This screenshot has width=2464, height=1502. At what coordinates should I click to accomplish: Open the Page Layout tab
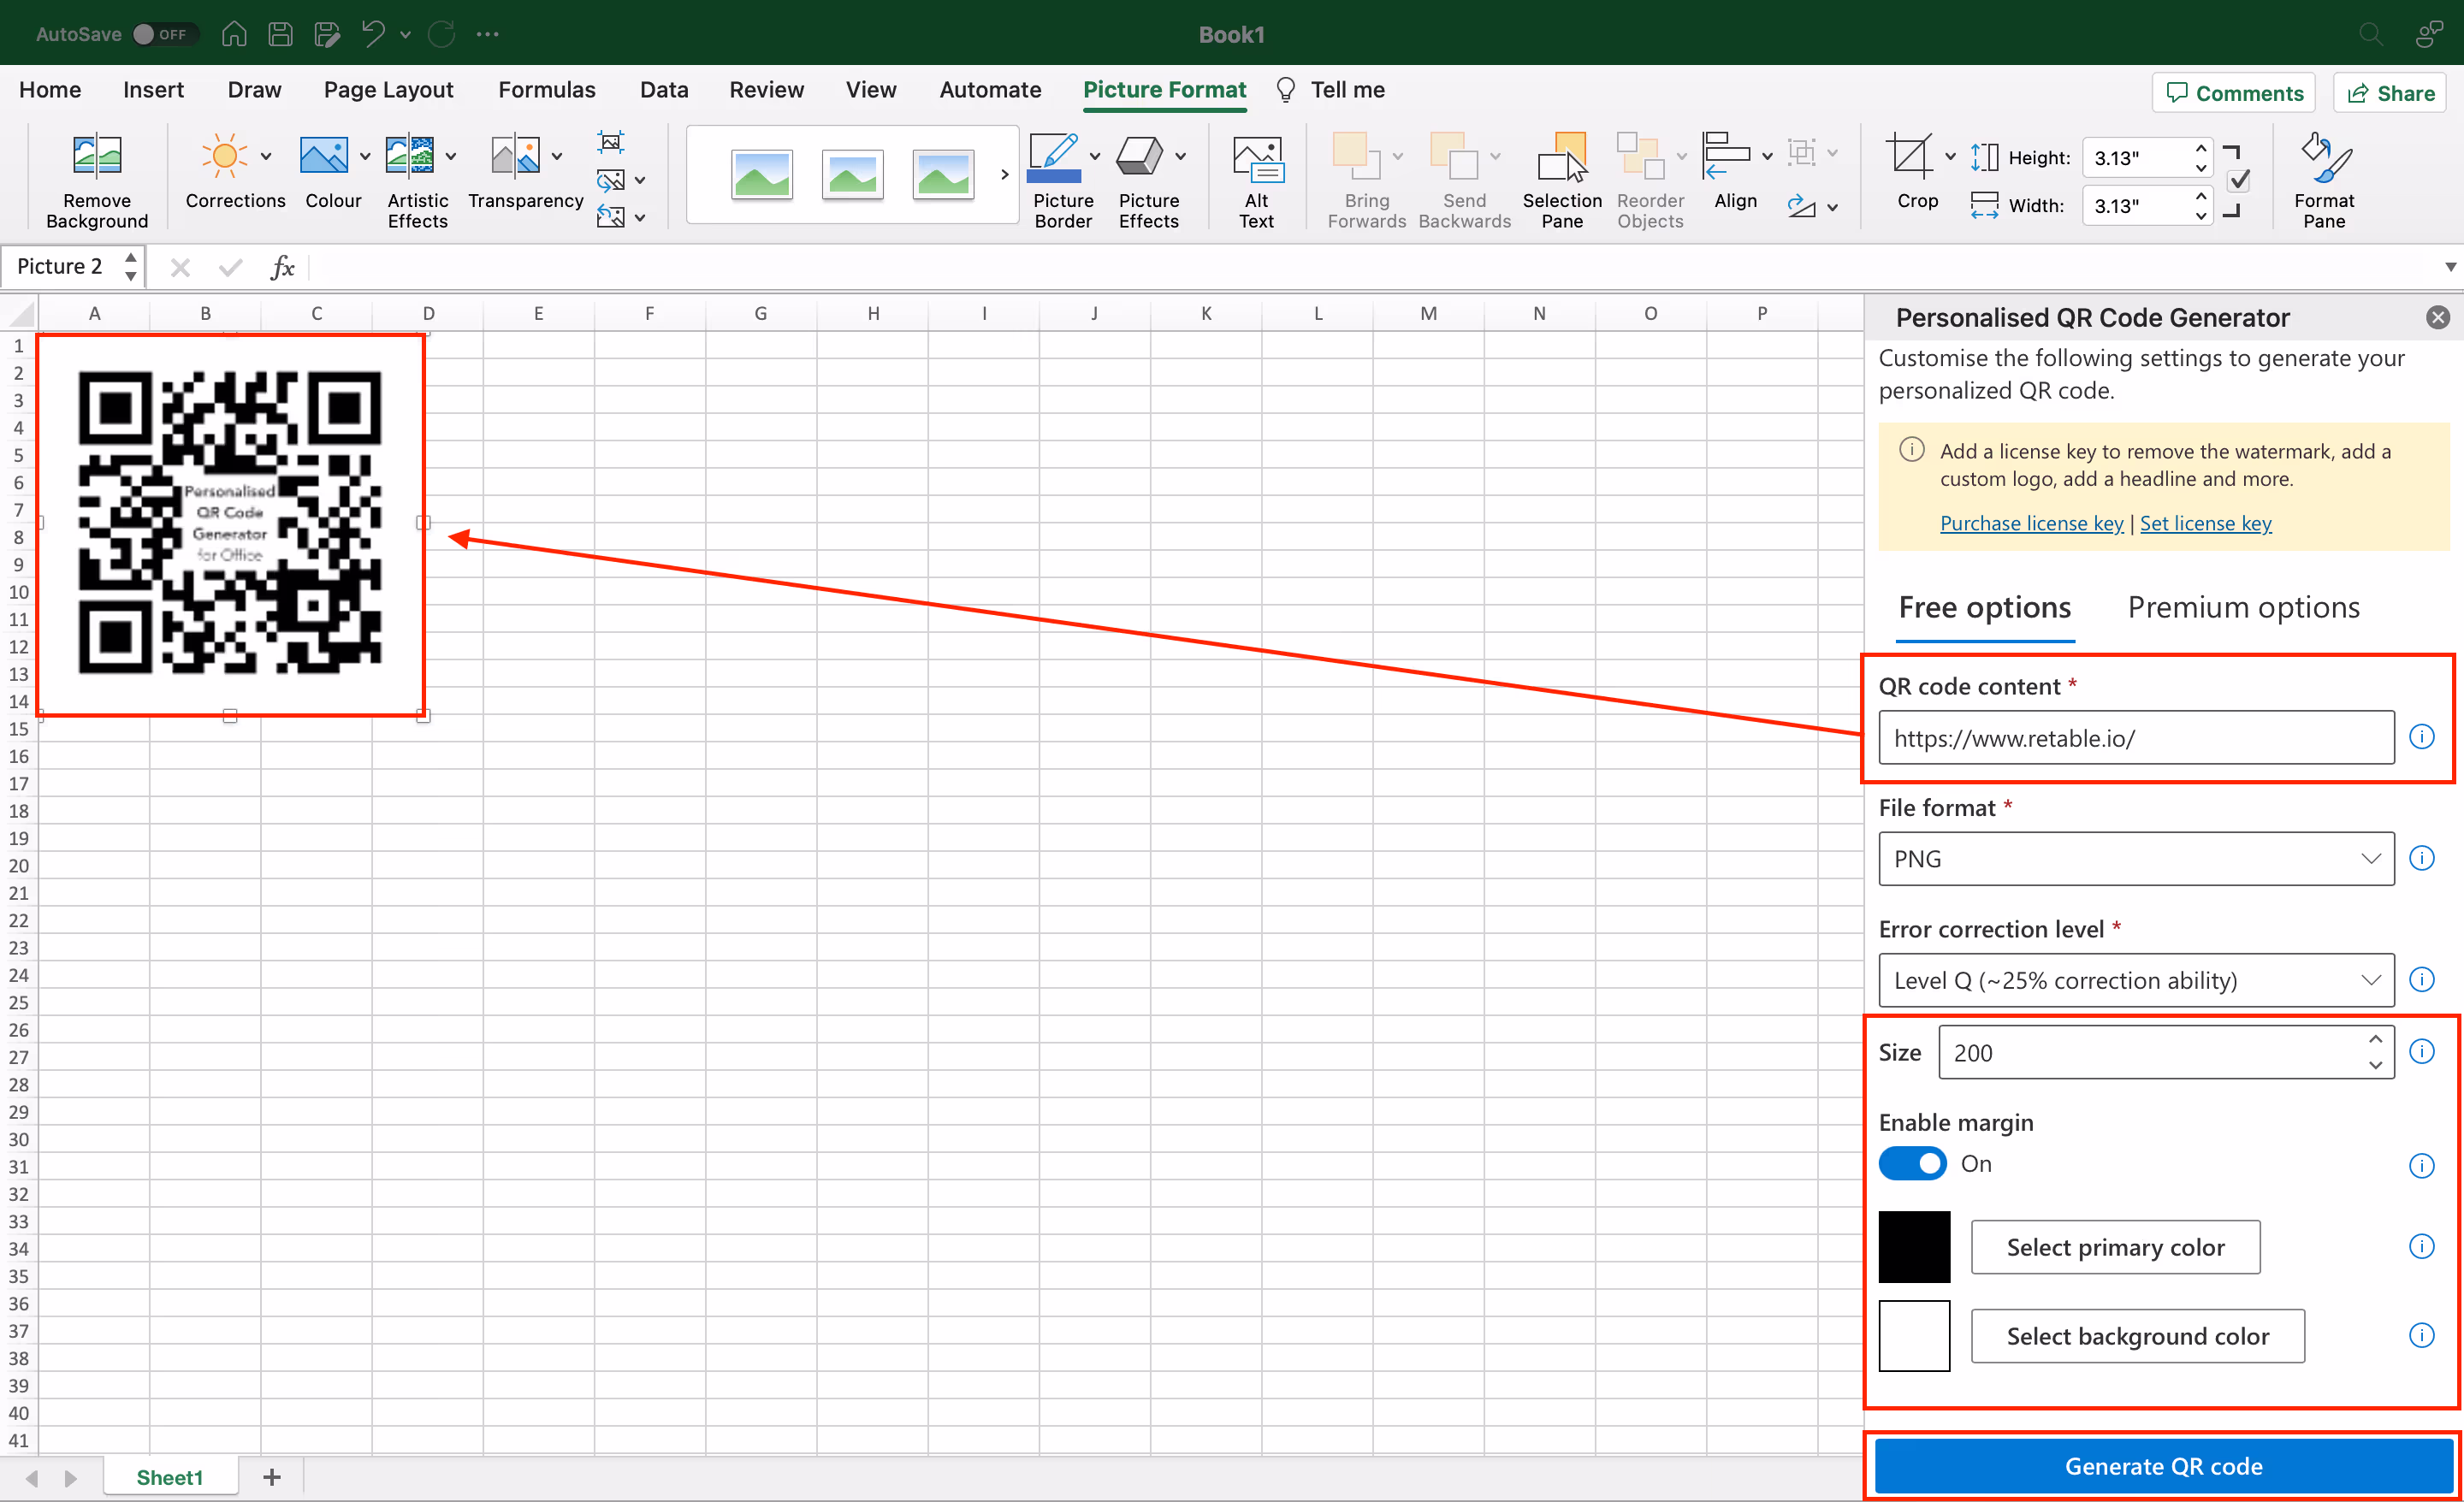[x=388, y=90]
